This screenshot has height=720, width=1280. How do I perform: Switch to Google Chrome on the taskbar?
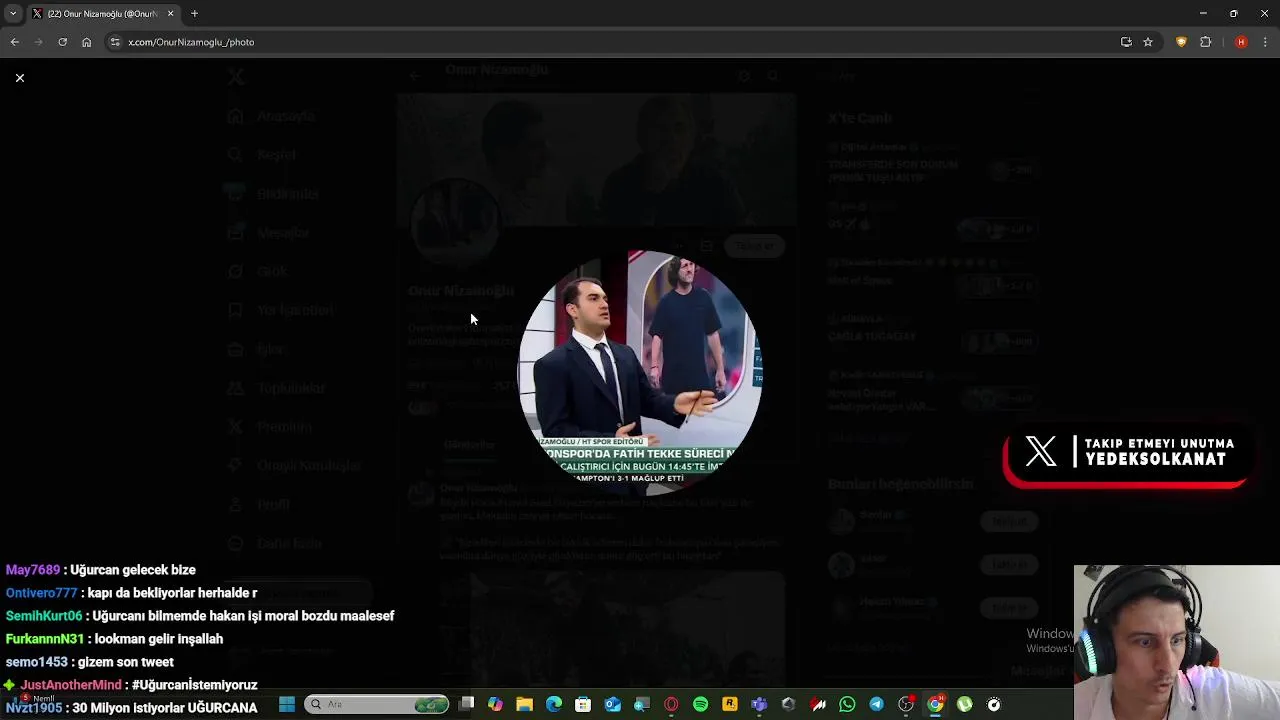click(935, 704)
